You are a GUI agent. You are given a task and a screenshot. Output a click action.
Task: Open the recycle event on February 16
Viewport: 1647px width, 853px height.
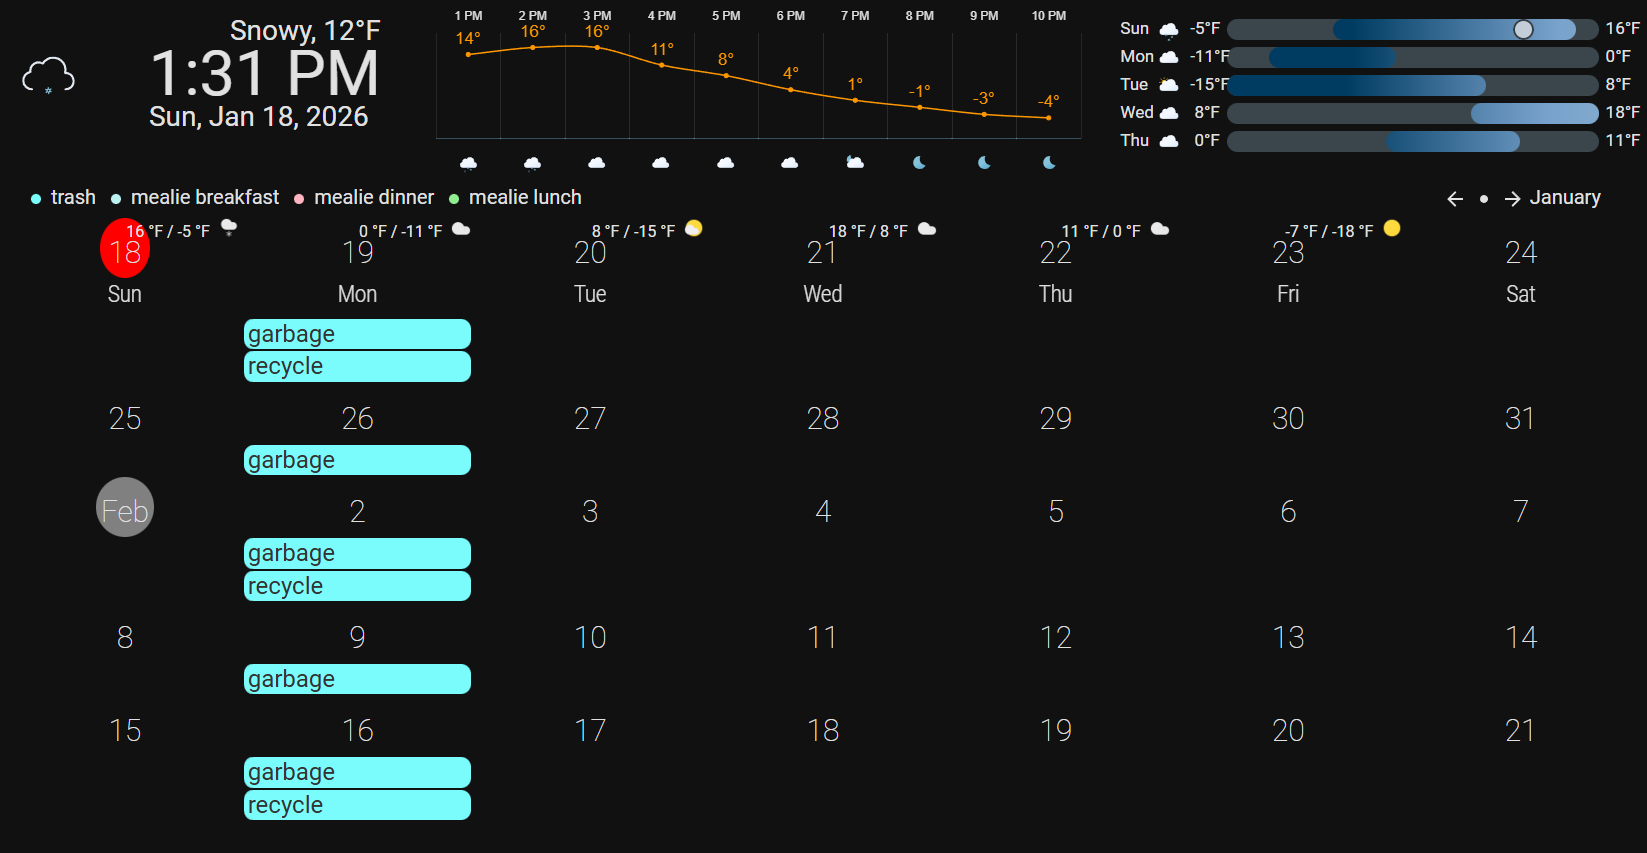[357, 805]
